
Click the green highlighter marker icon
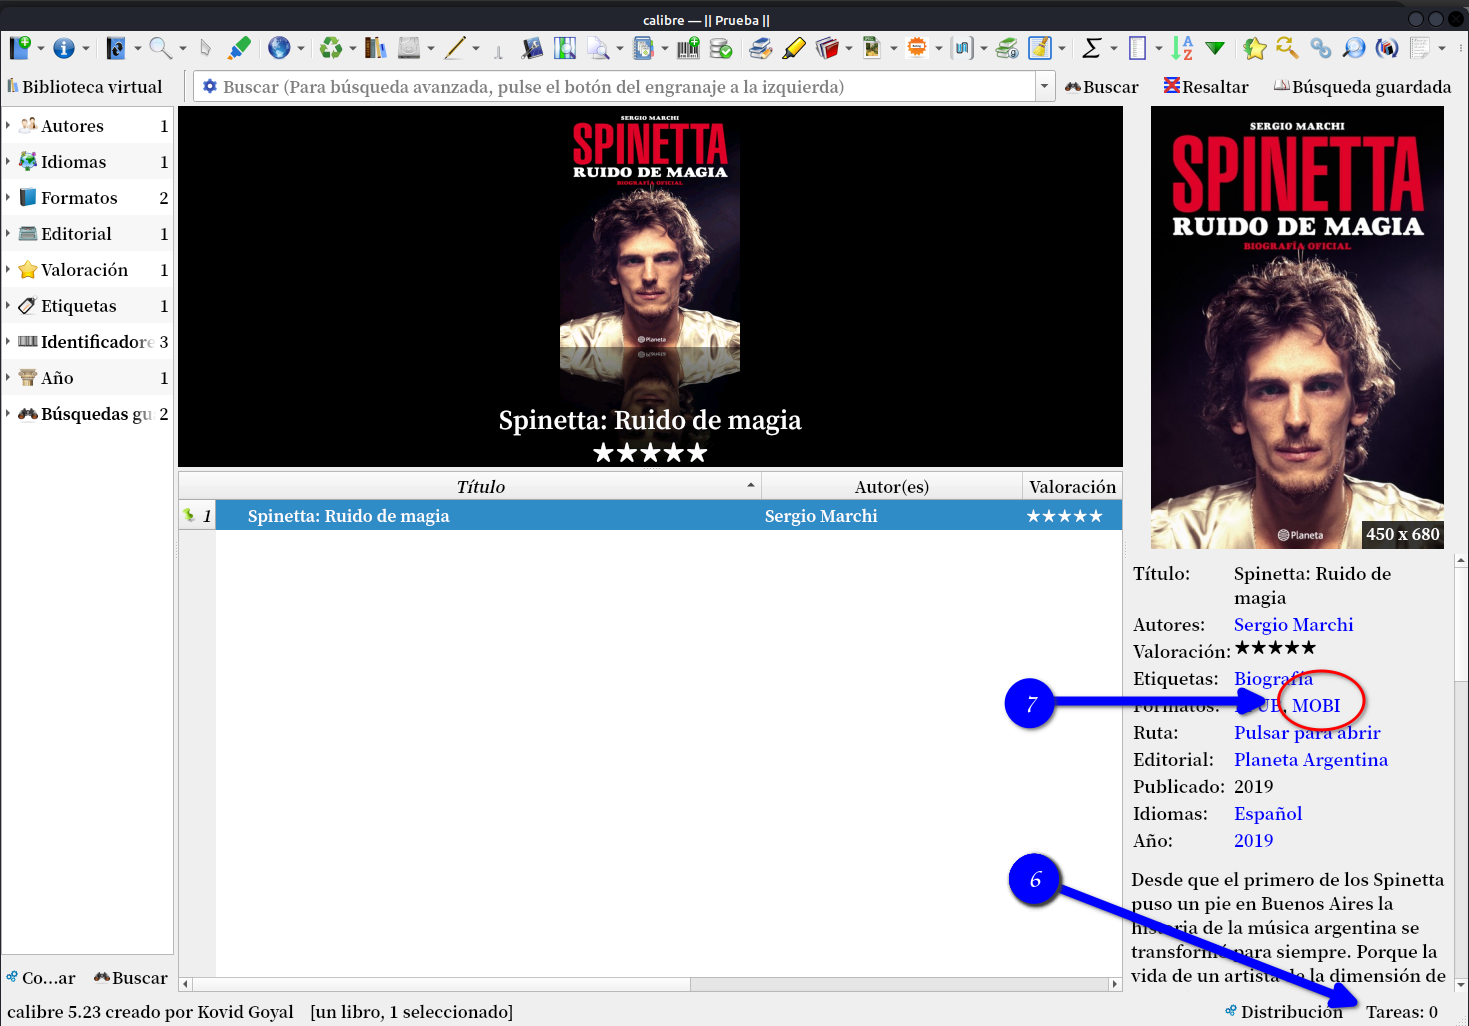pos(240,47)
